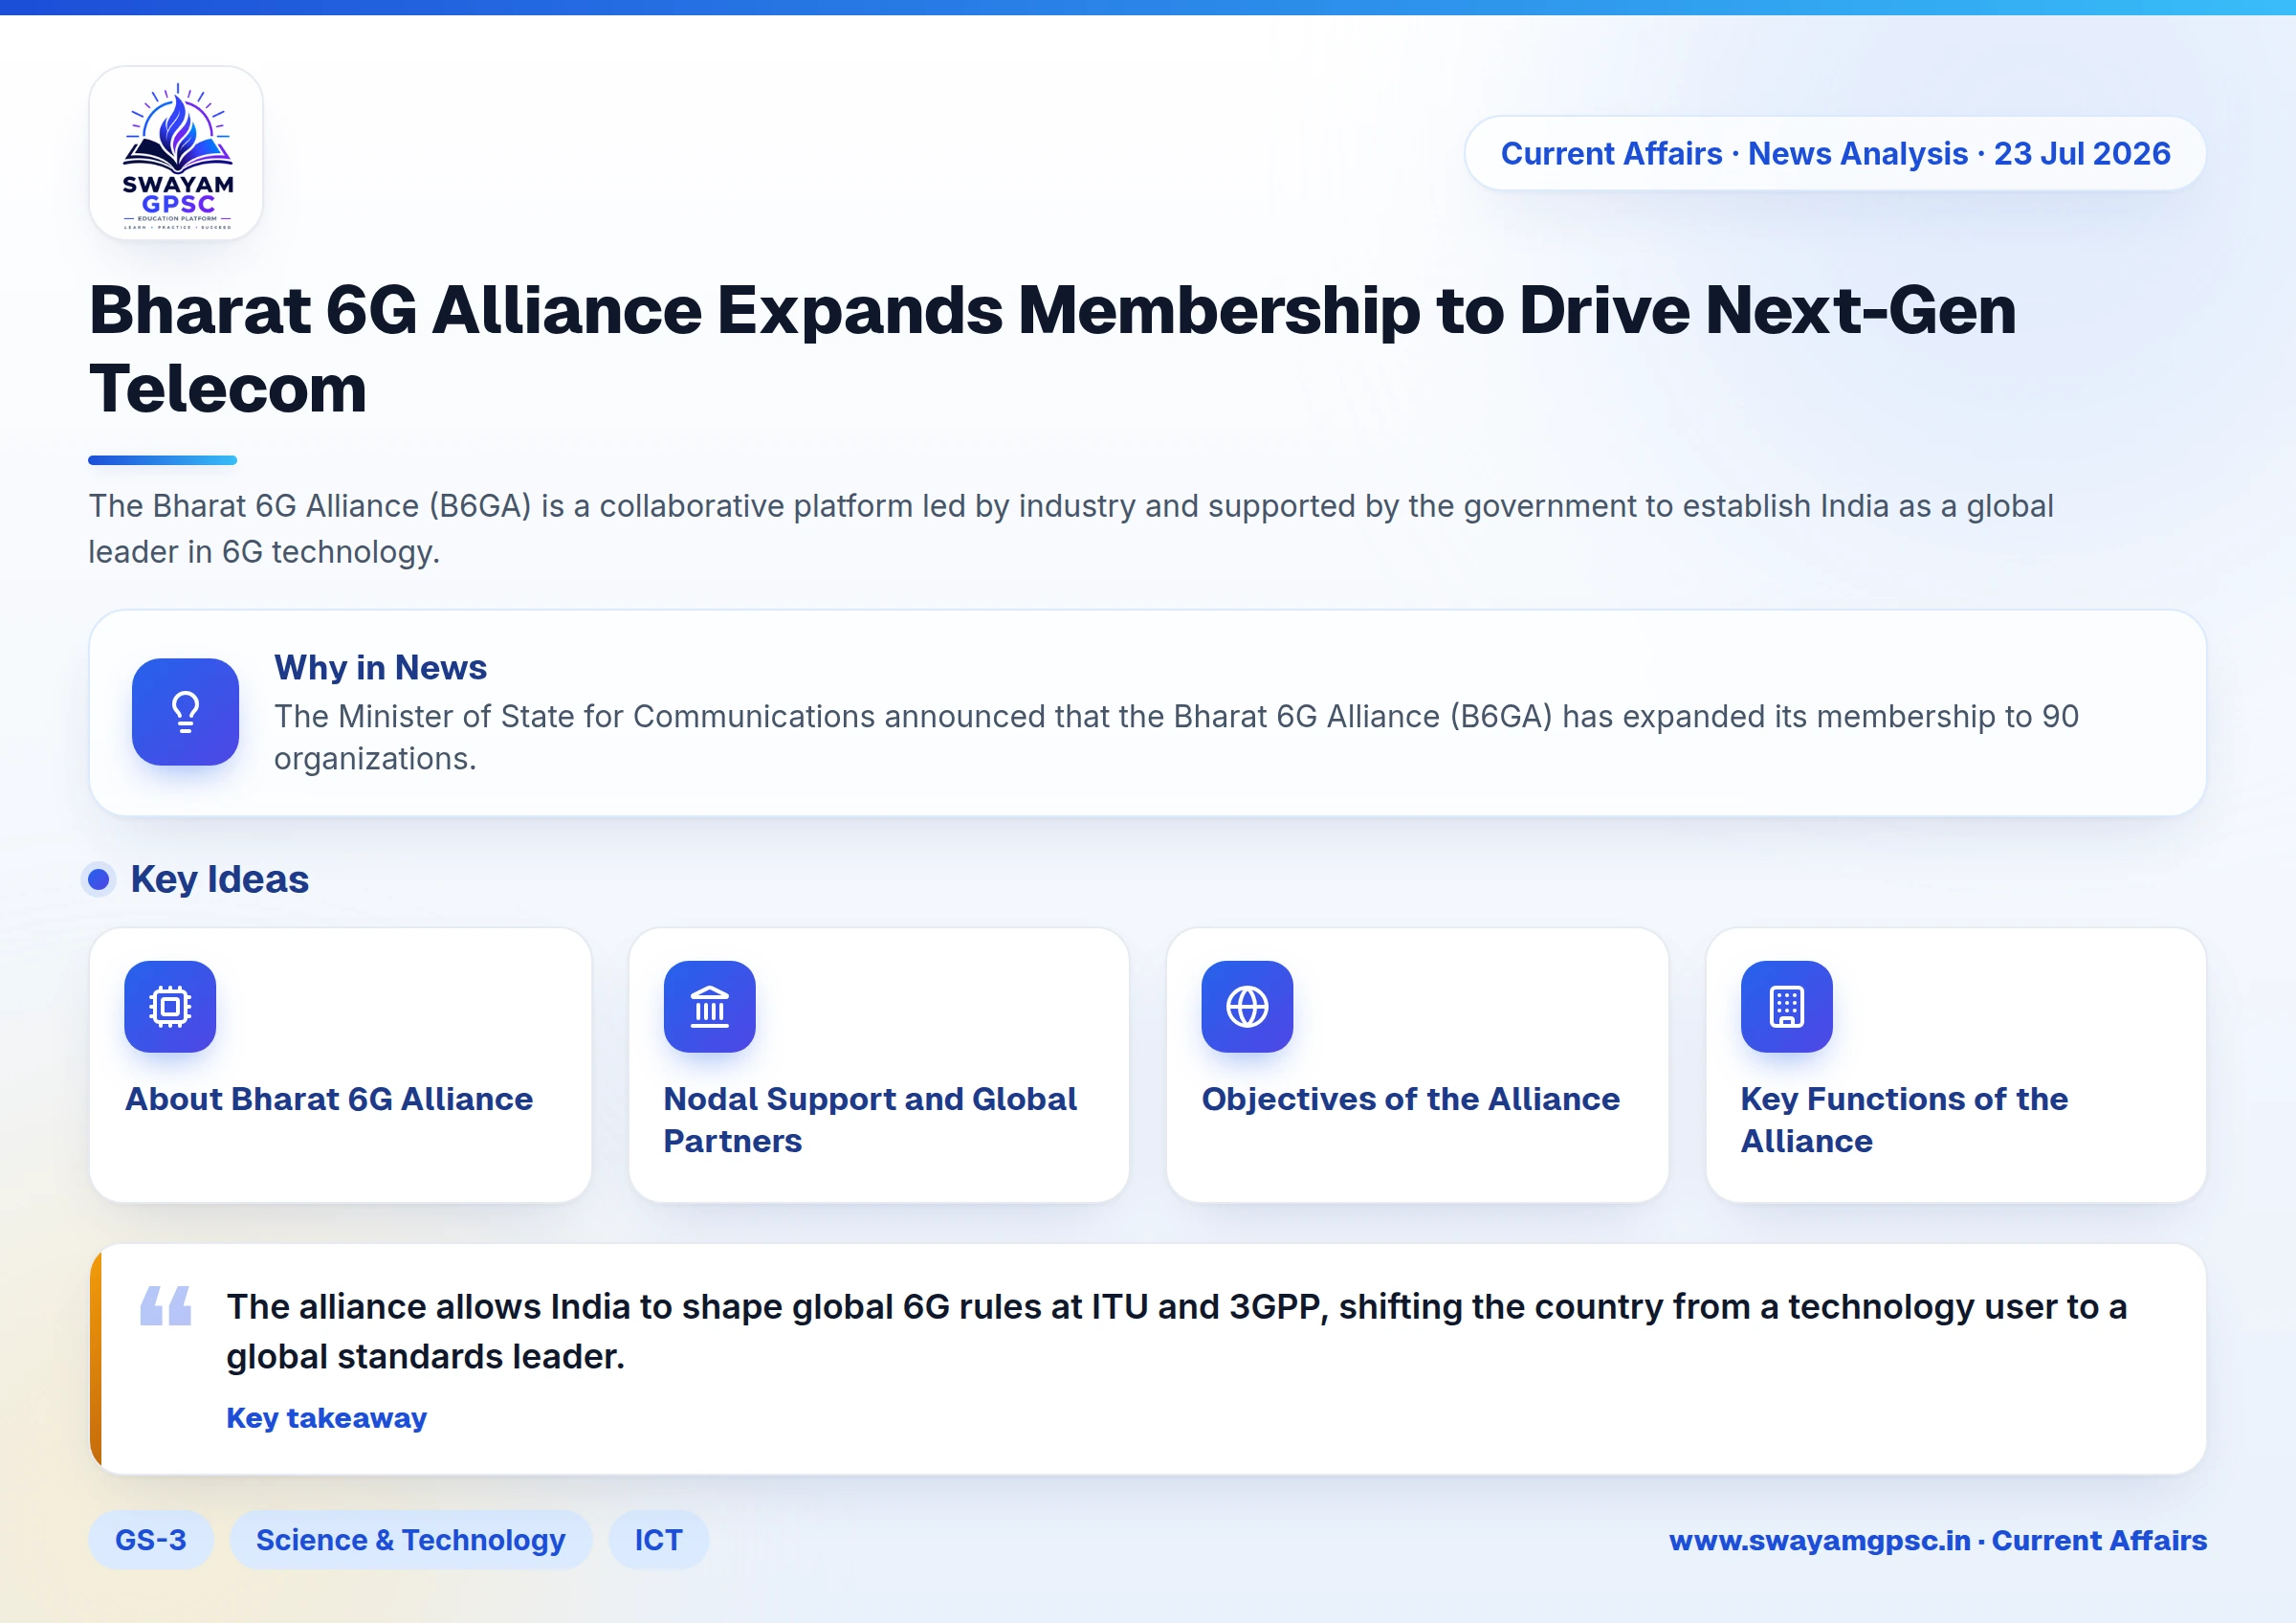Click the ITU and 3GPP takeaway quote
The height and width of the screenshot is (1623, 2296).
tap(1176, 1331)
